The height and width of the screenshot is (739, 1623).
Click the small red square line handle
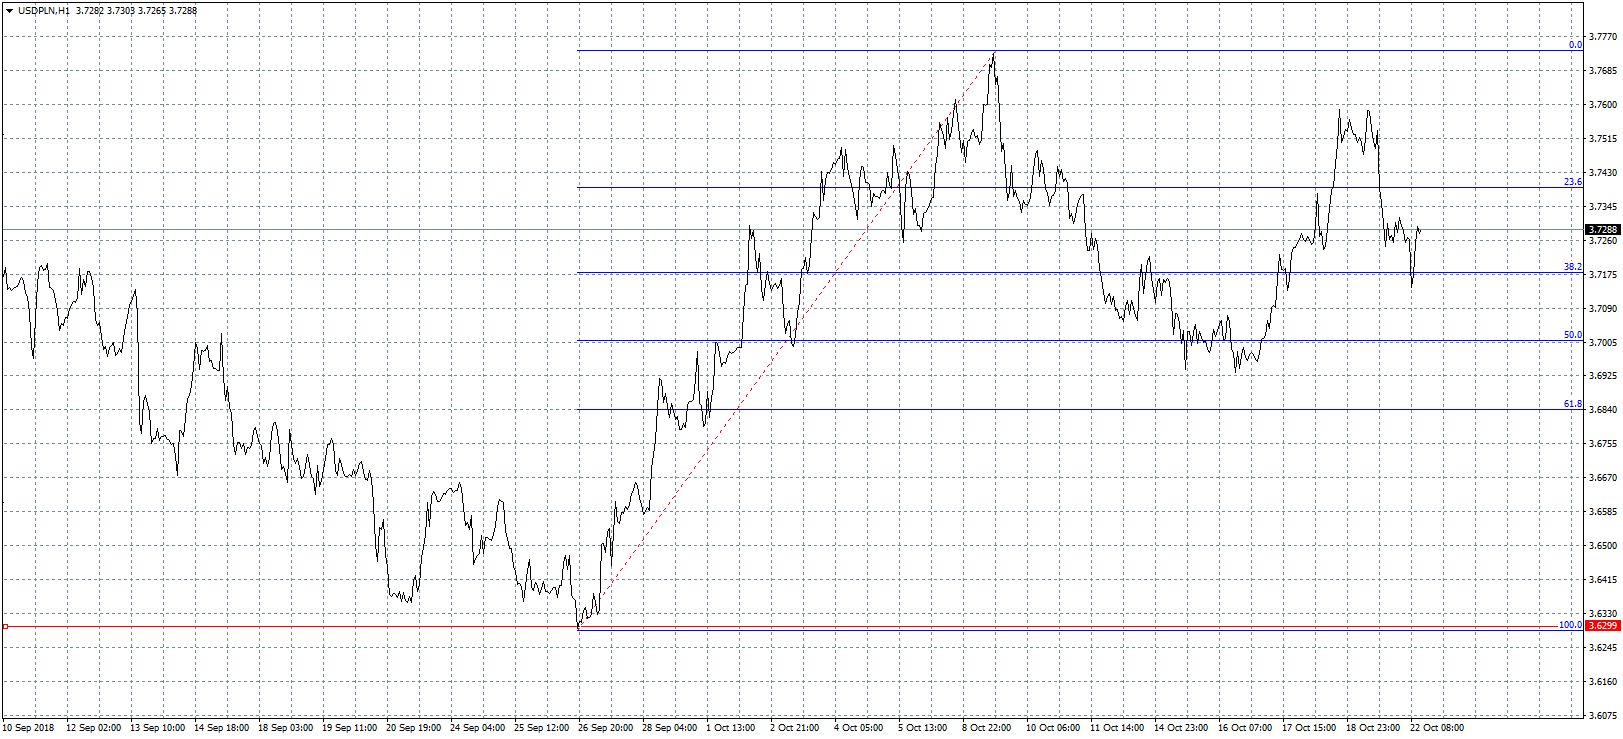point(6,627)
